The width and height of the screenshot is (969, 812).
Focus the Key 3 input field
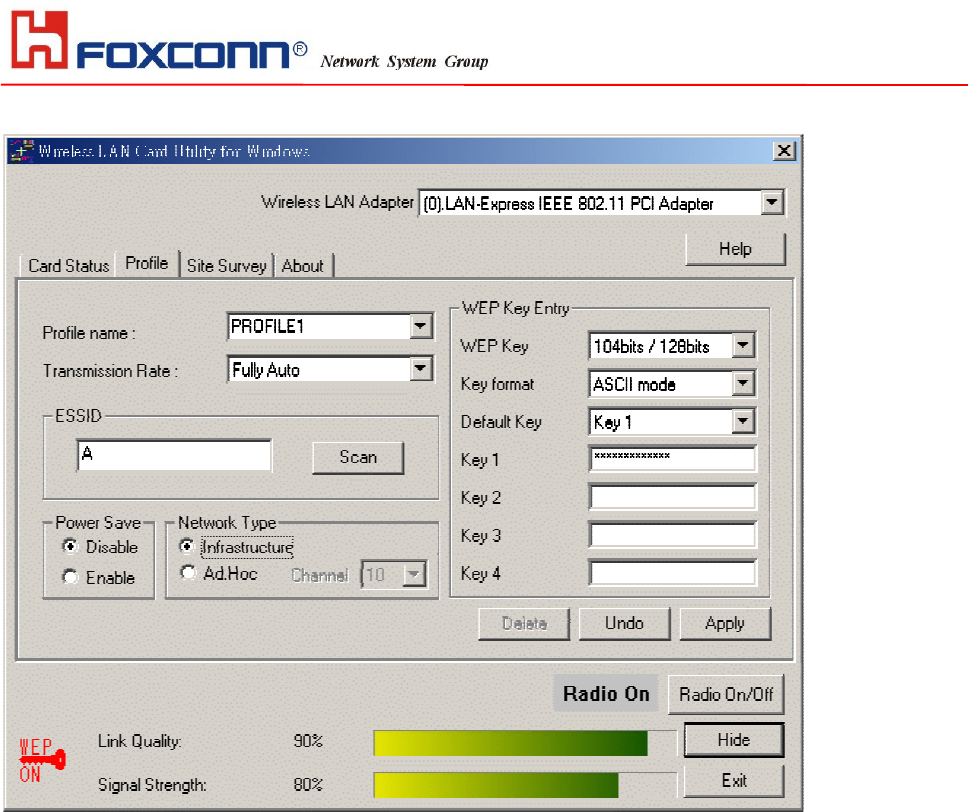[672, 535]
